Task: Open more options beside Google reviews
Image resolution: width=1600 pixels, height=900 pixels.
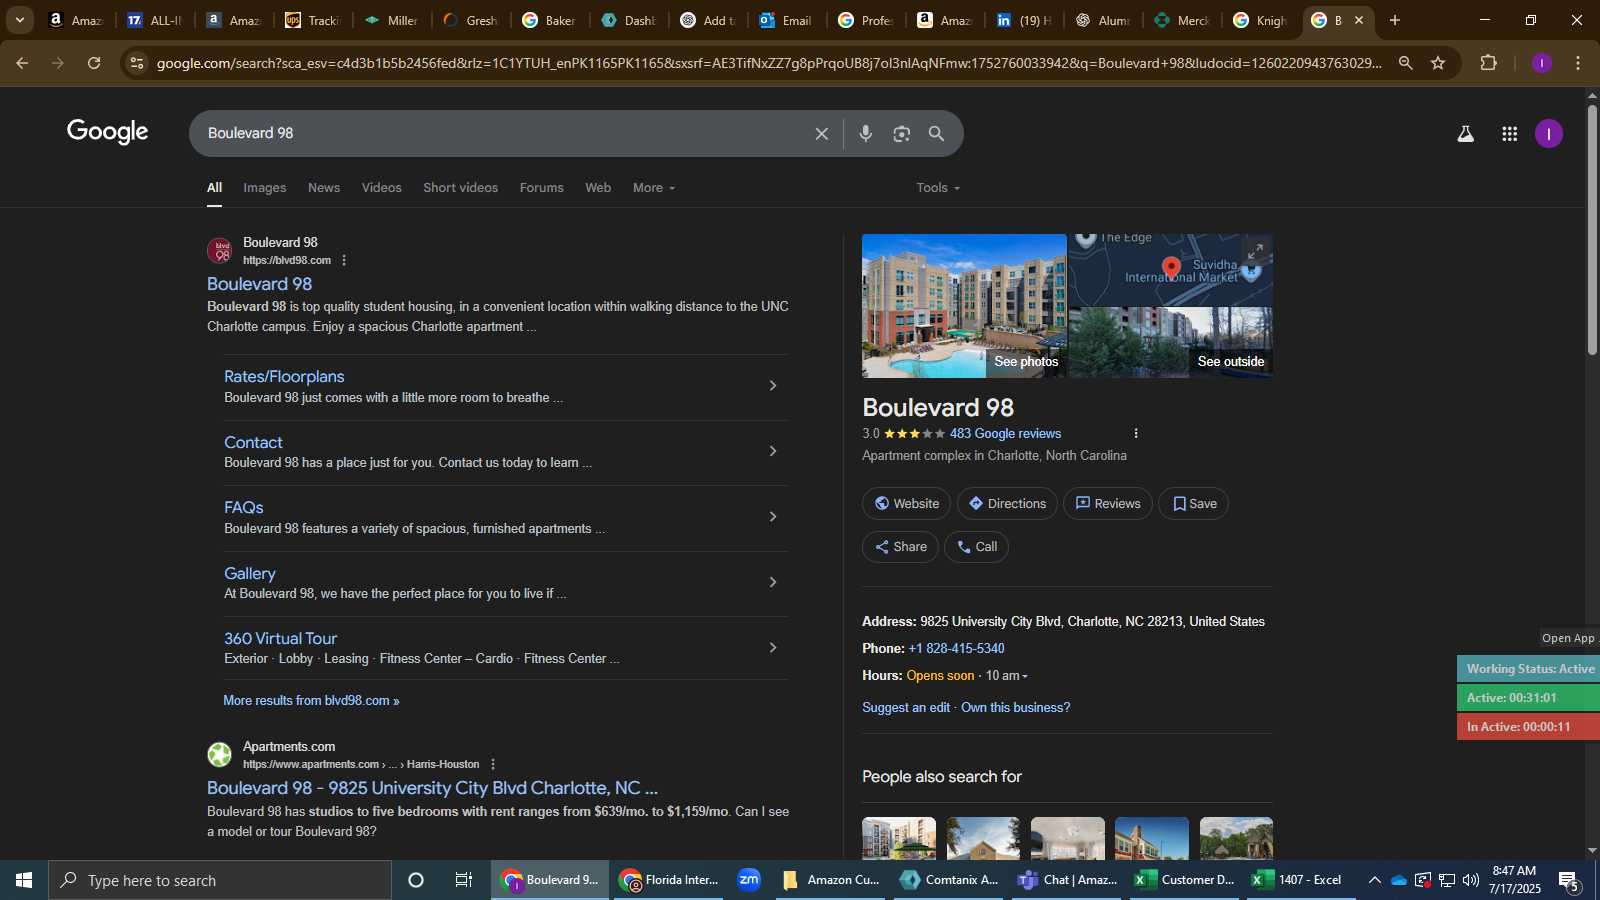Action: pyautogui.click(x=1135, y=433)
